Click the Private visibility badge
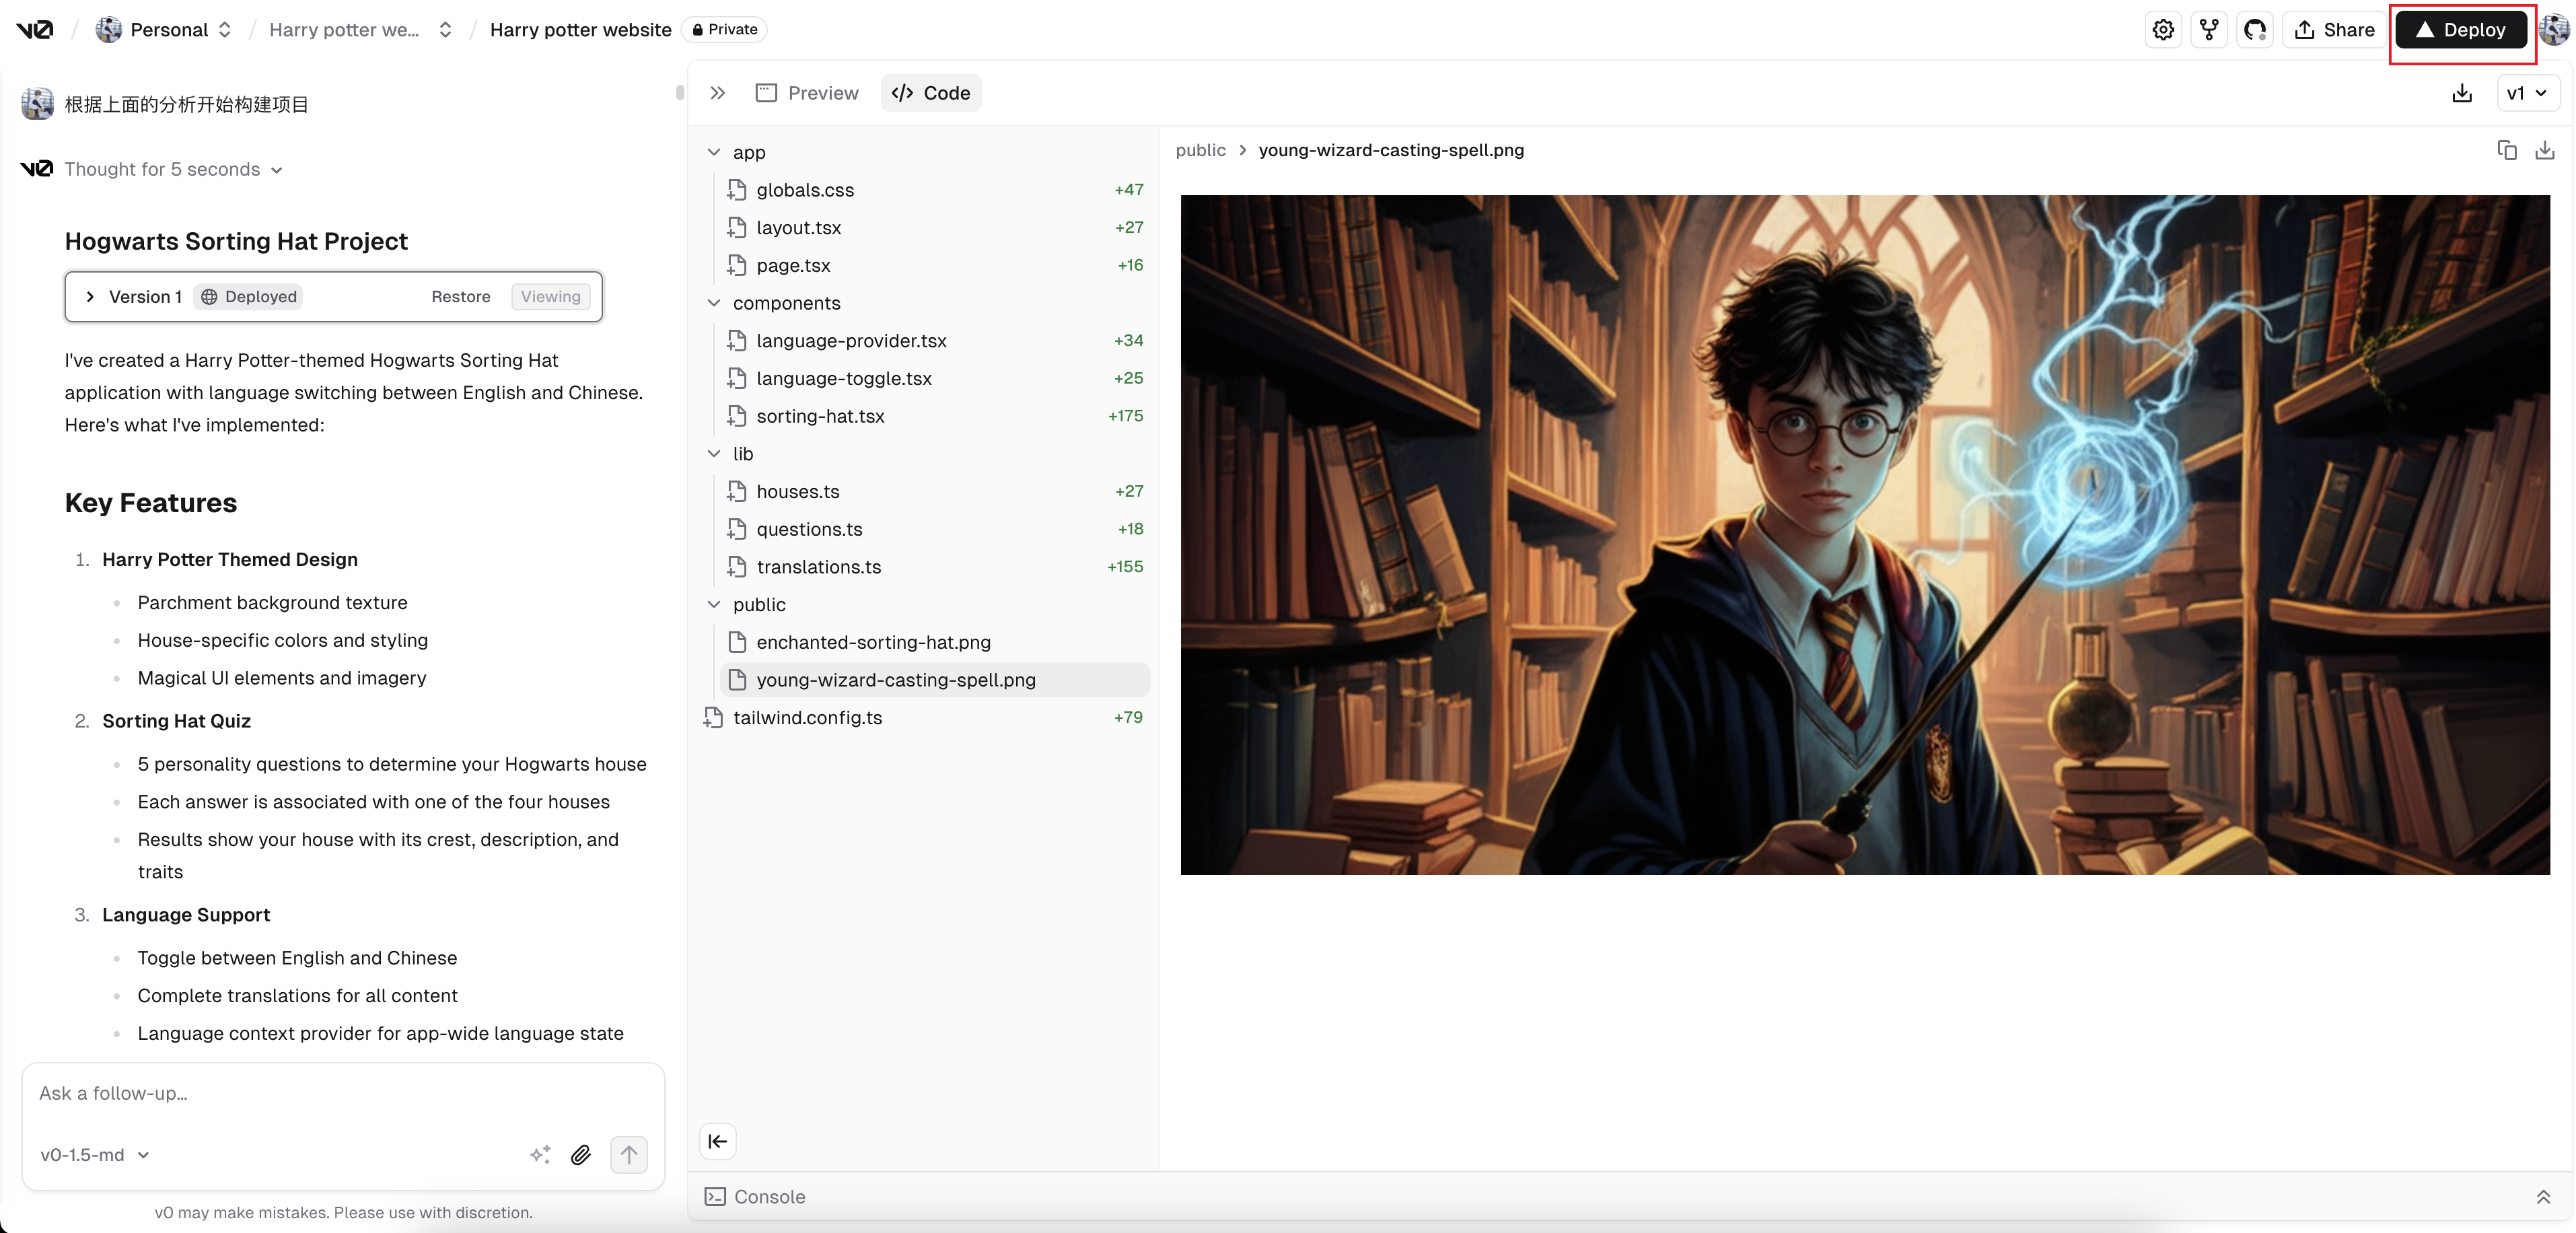Image resolution: width=2576 pixels, height=1233 pixels. [725, 29]
